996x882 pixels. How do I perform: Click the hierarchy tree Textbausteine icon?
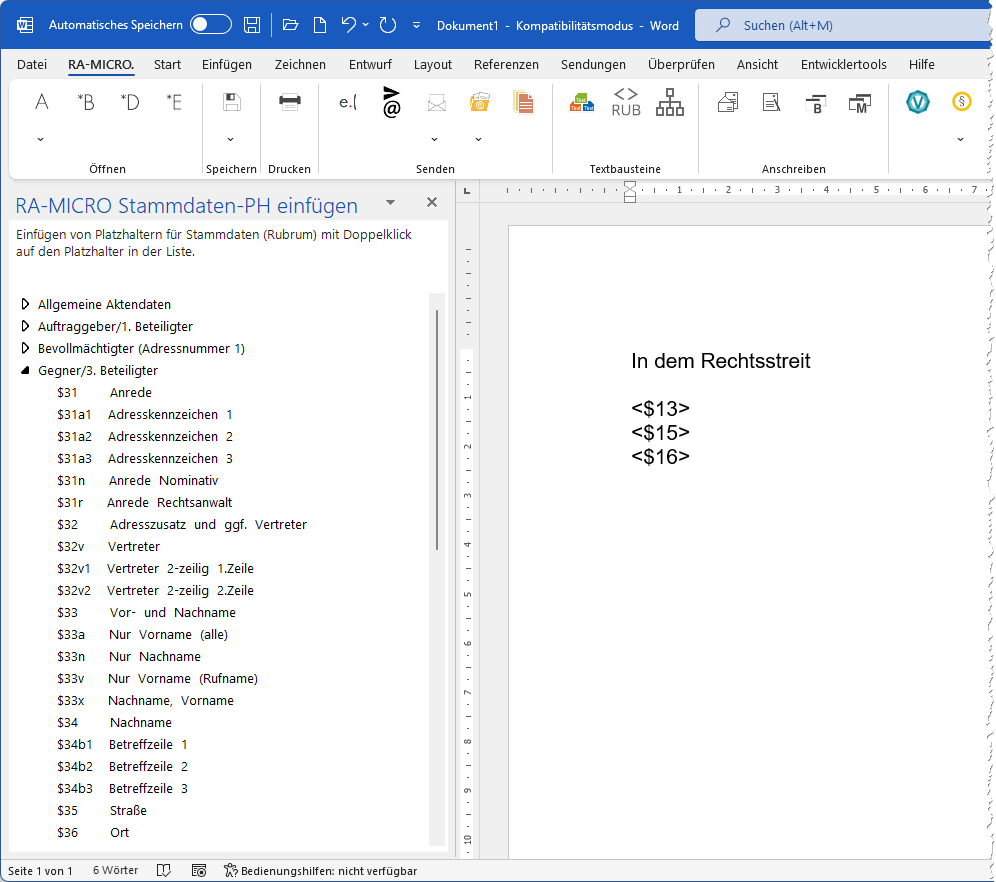click(670, 102)
